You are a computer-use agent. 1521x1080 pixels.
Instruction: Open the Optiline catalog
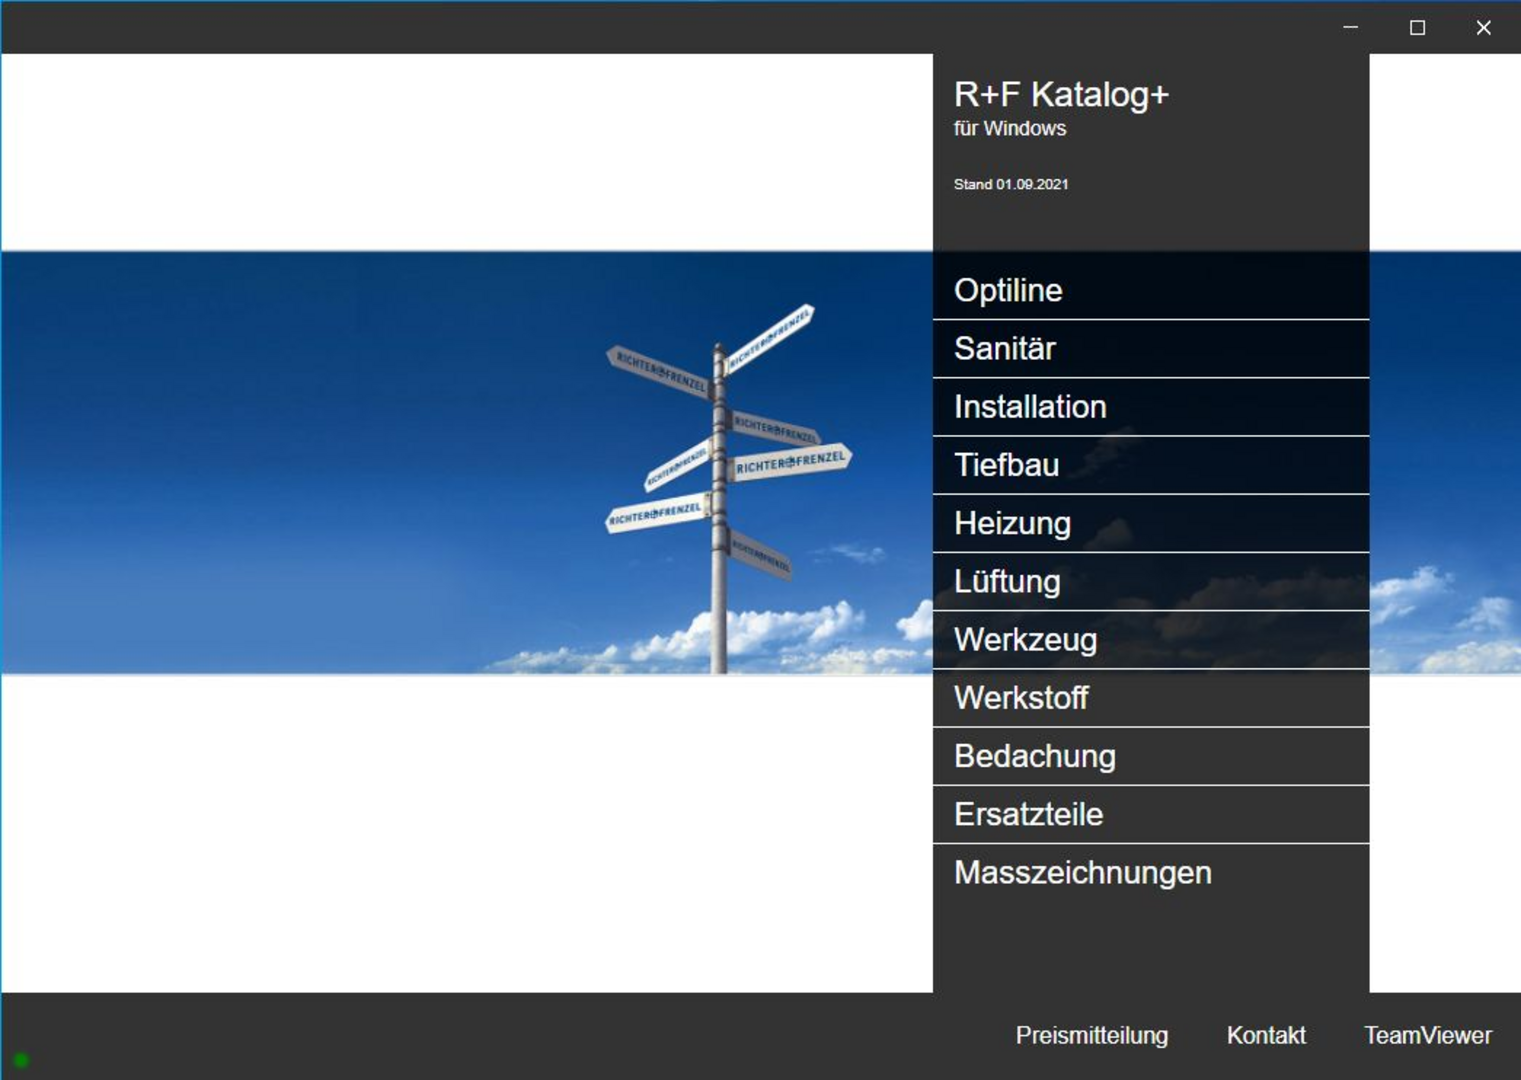pos(1150,290)
